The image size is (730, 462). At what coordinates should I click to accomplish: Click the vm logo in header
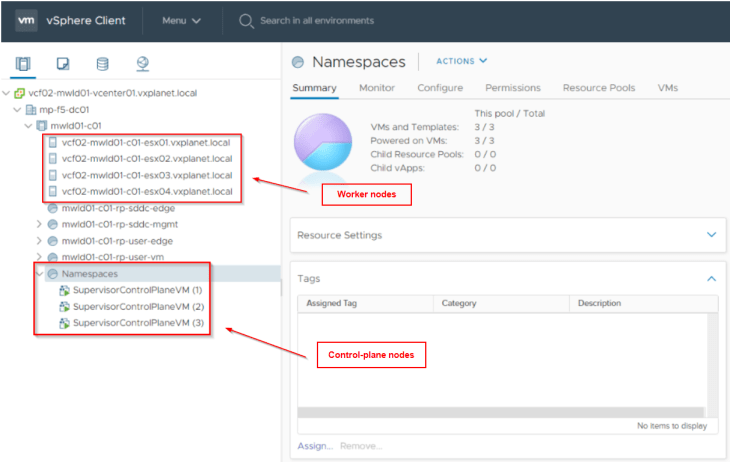coord(26,20)
